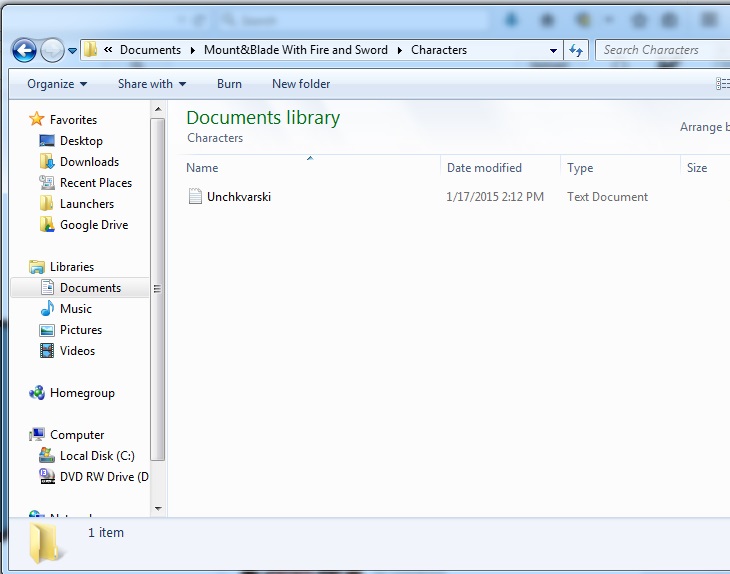Open address bar previous locations dropdown
The image size is (730, 574).
click(x=553, y=50)
